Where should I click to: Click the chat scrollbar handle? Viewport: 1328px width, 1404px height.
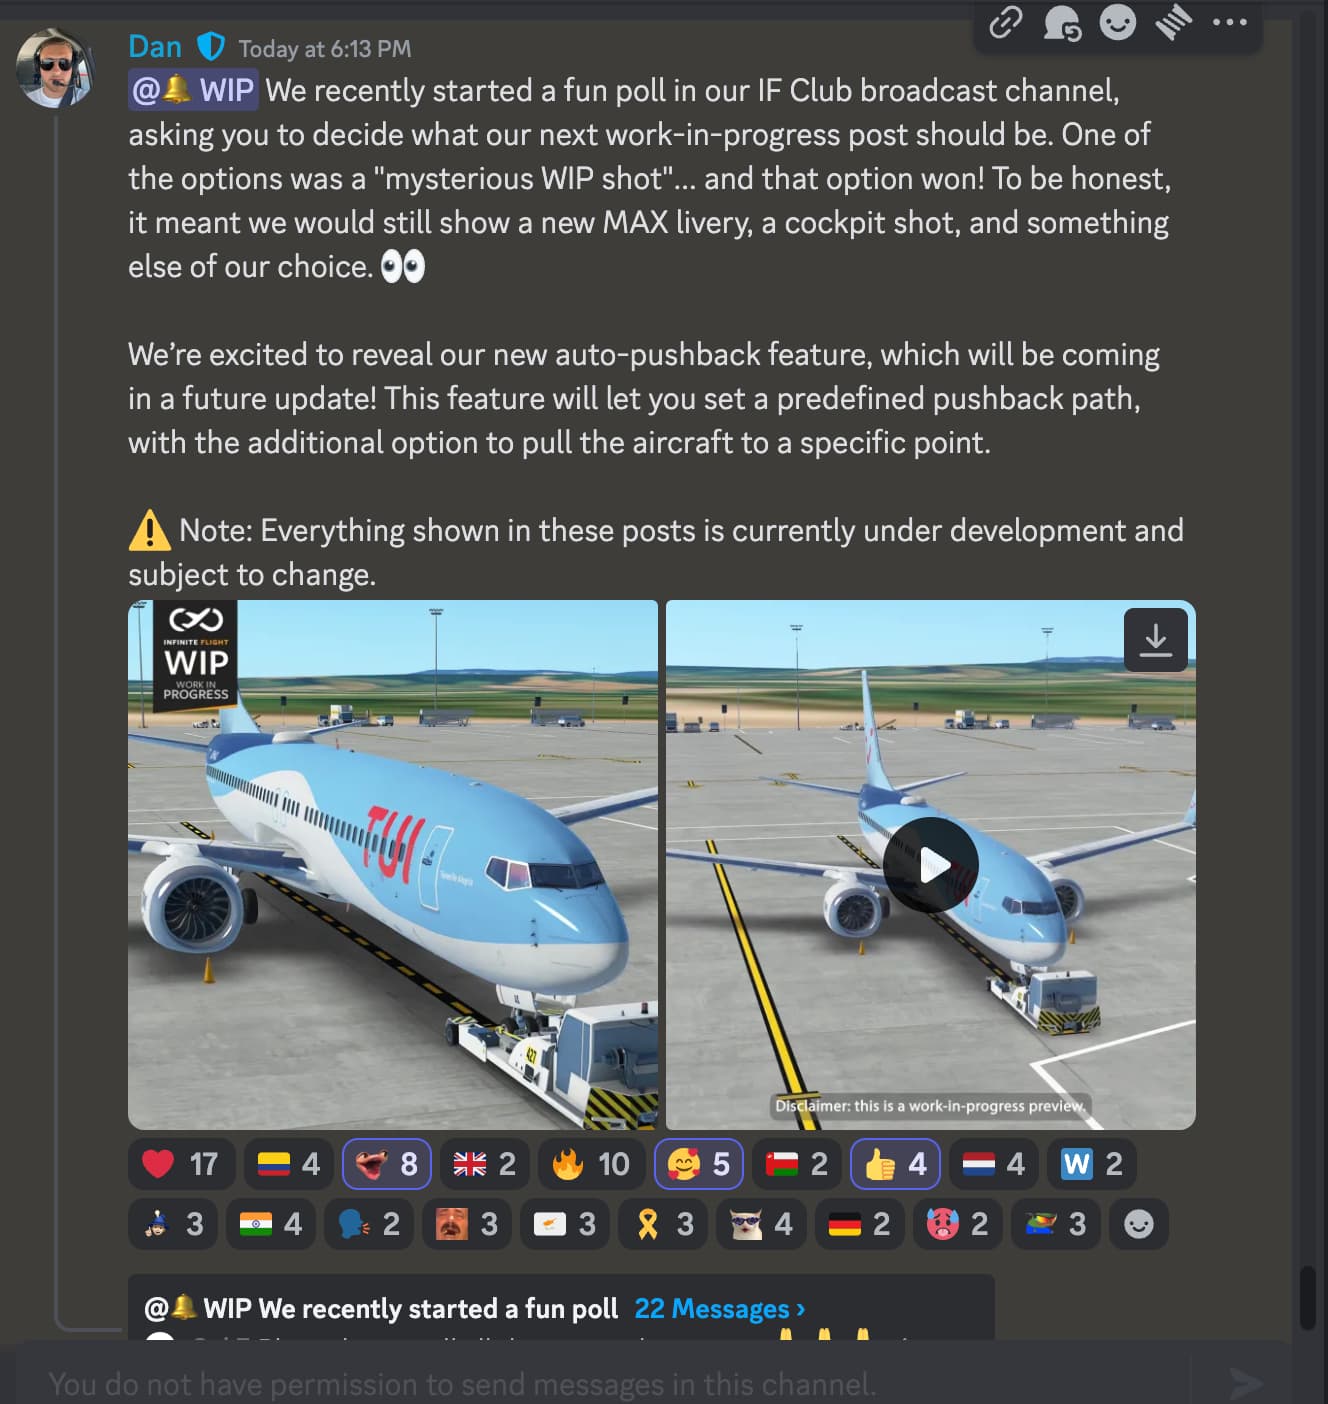tap(1307, 1298)
